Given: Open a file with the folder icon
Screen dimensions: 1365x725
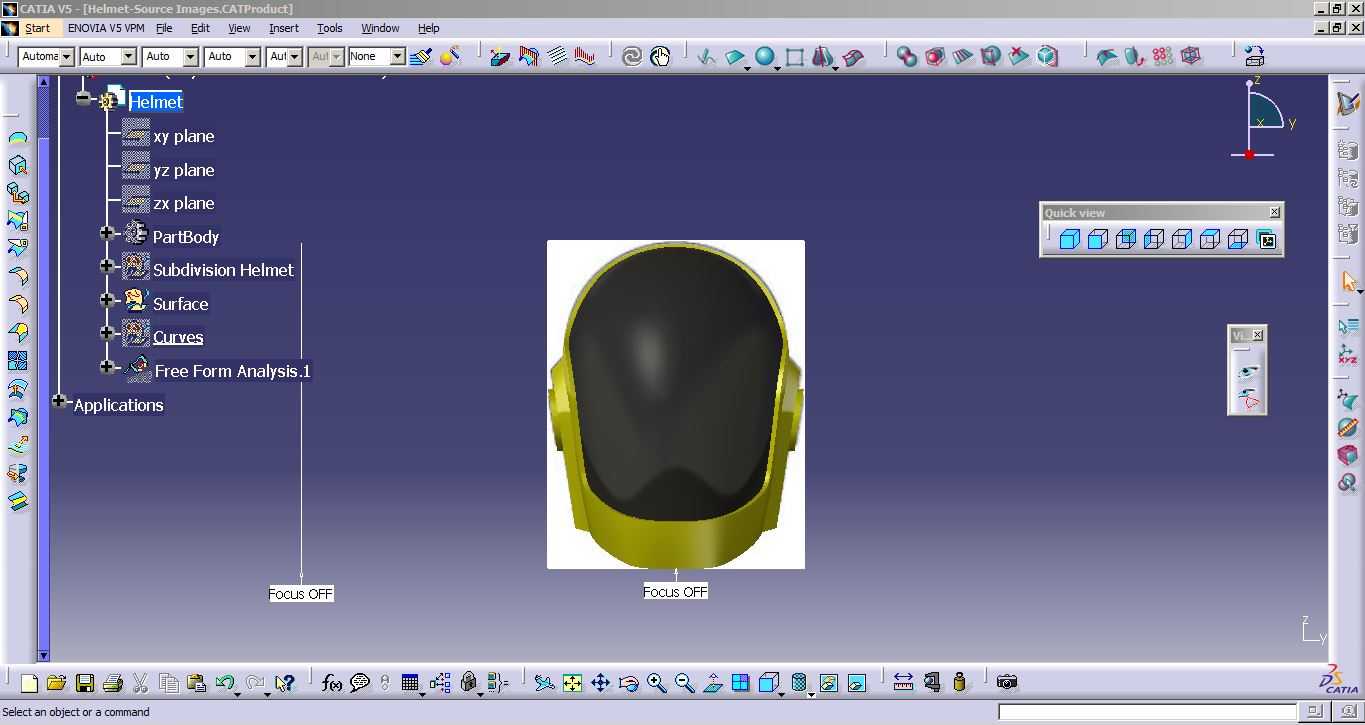Looking at the screenshot, I should [56, 683].
